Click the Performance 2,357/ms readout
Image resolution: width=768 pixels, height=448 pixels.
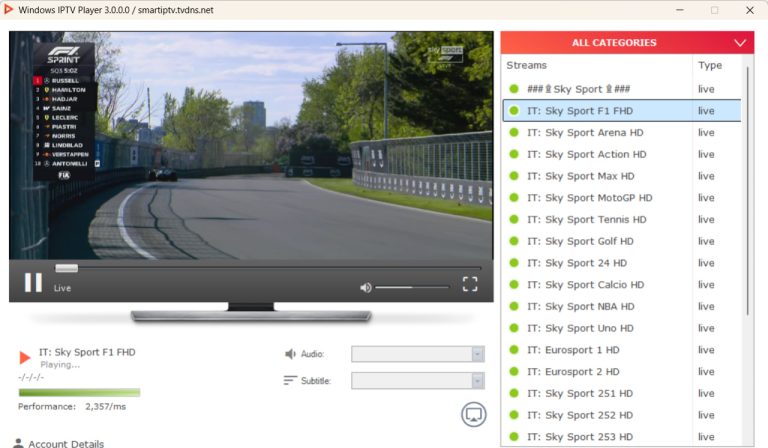point(72,406)
